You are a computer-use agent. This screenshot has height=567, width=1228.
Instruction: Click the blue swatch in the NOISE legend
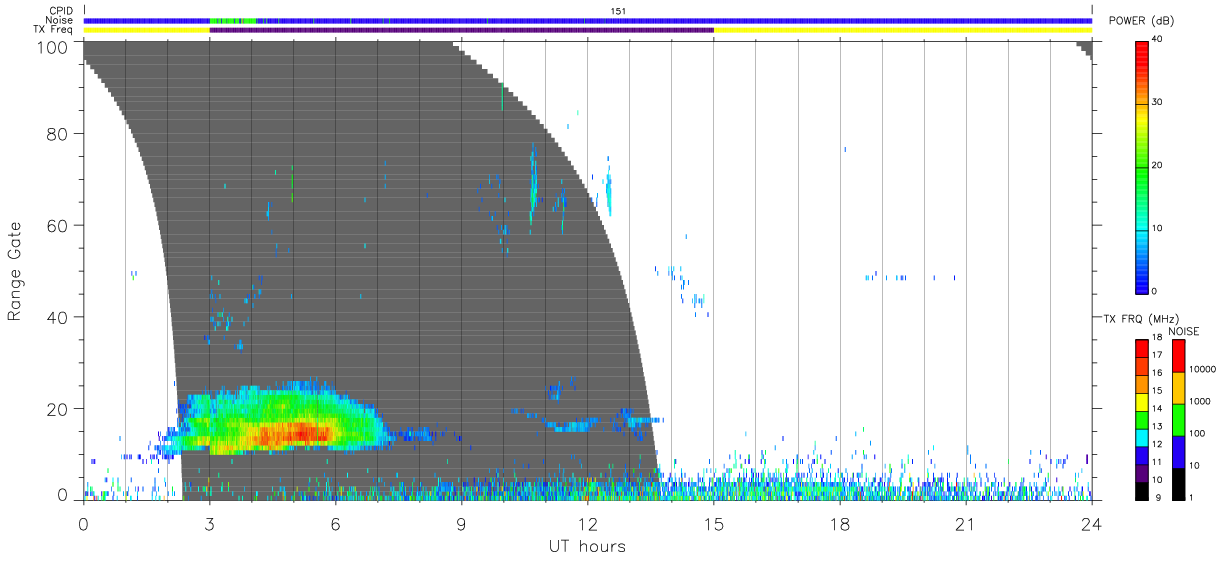pyautogui.click(x=1178, y=451)
